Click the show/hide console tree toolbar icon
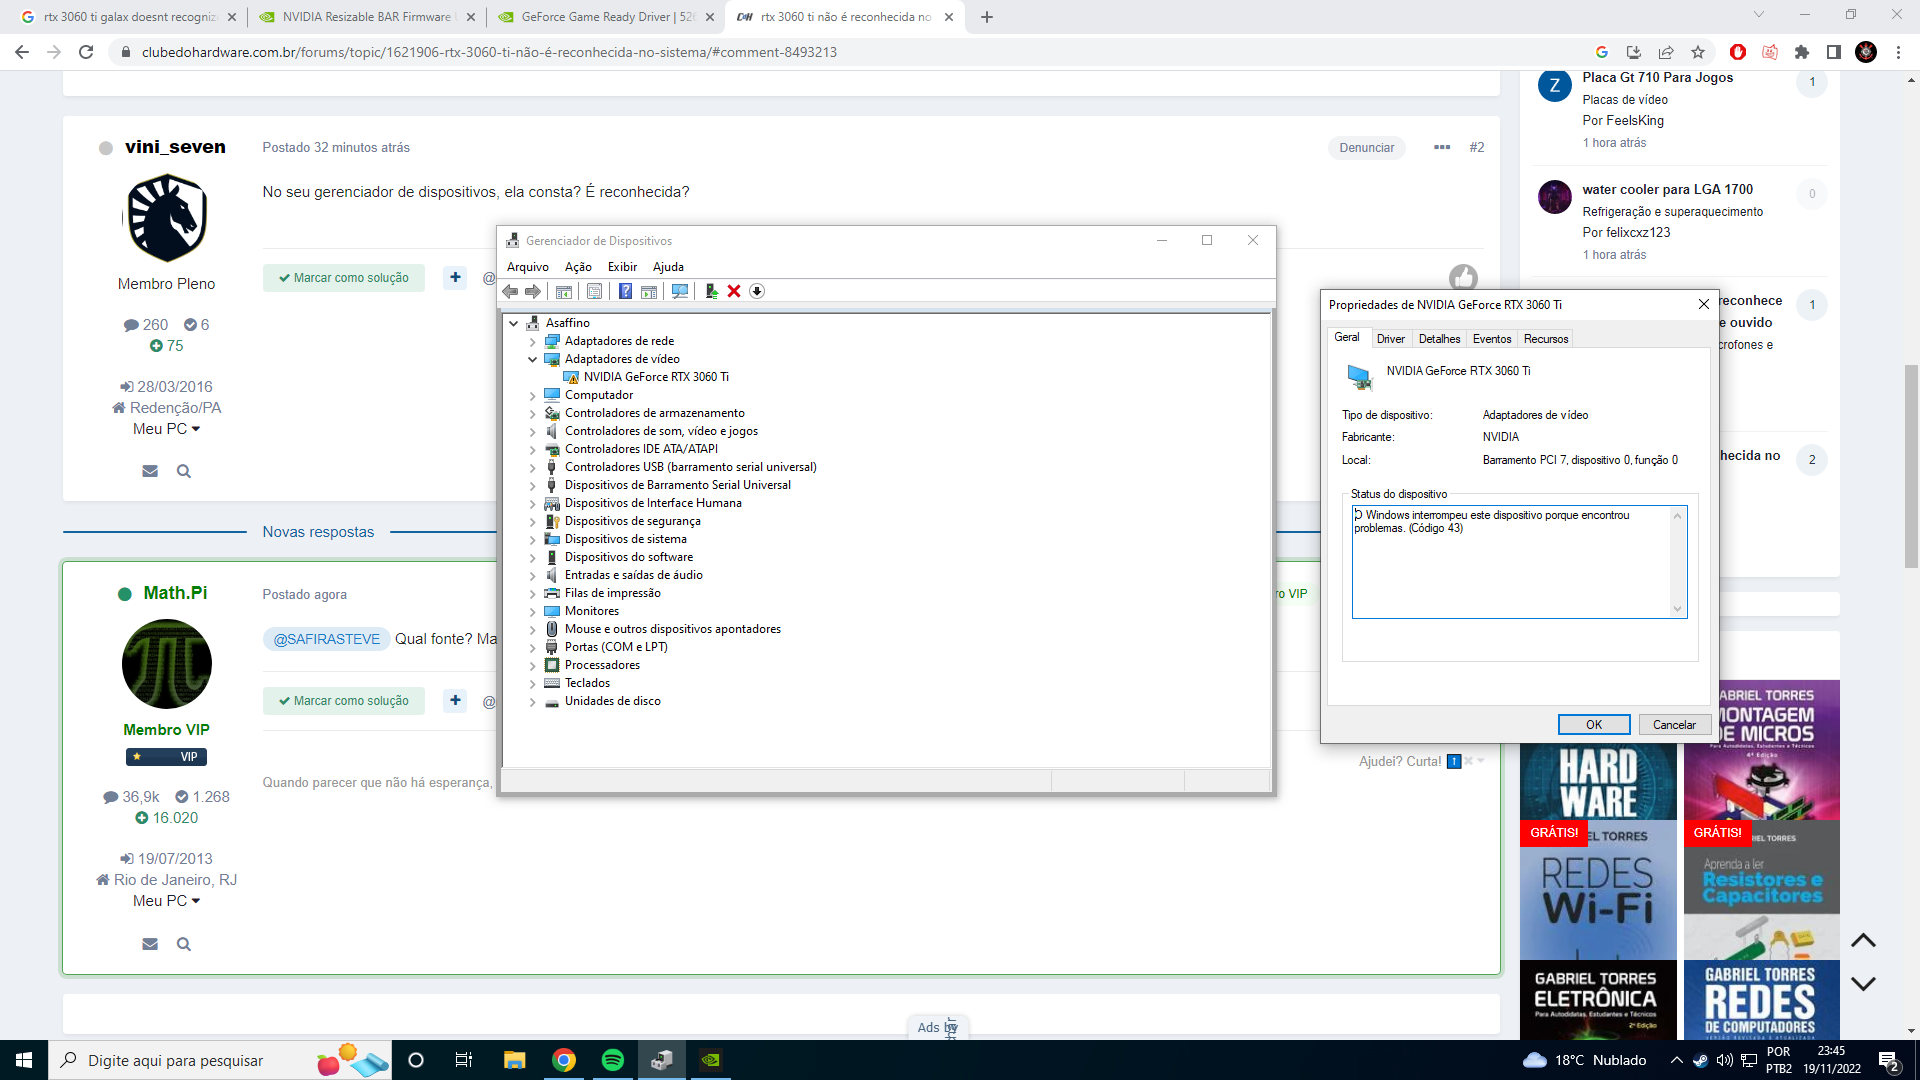The image size is (1920, 1080). tap(564, 291)
